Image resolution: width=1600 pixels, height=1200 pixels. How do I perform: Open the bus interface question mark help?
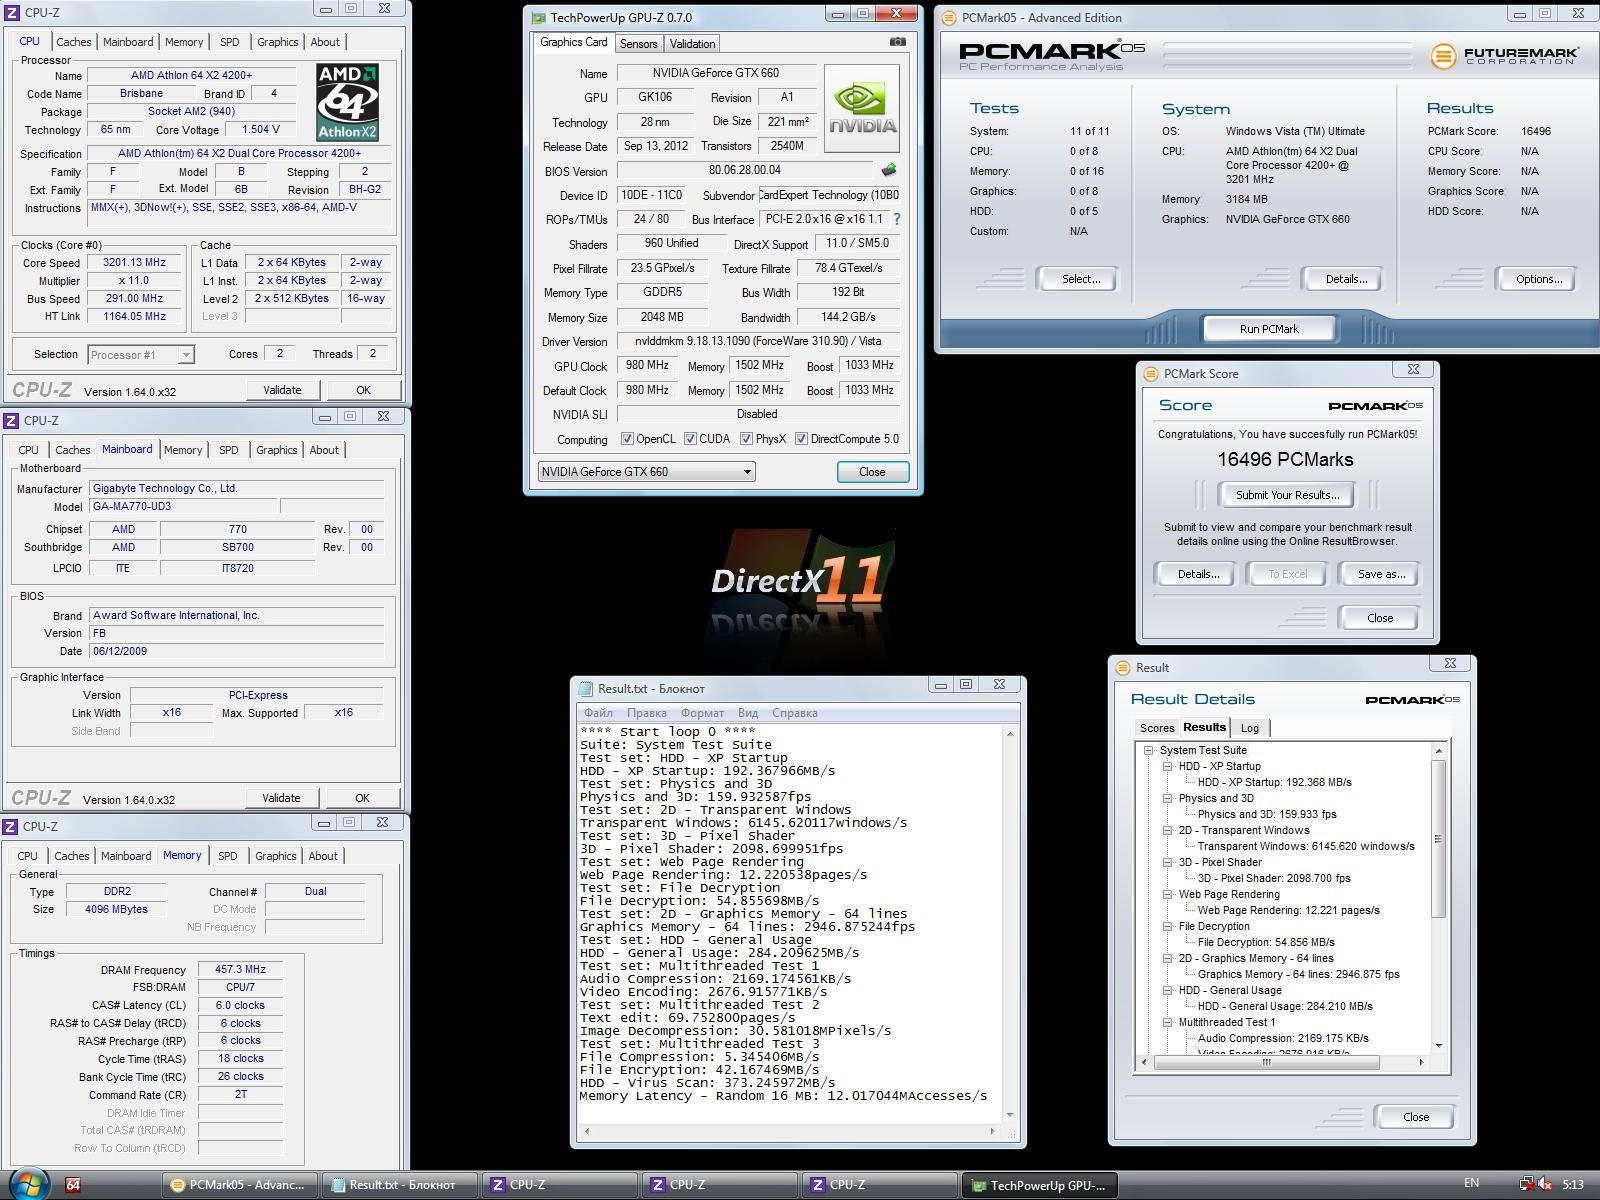point(896,219)
